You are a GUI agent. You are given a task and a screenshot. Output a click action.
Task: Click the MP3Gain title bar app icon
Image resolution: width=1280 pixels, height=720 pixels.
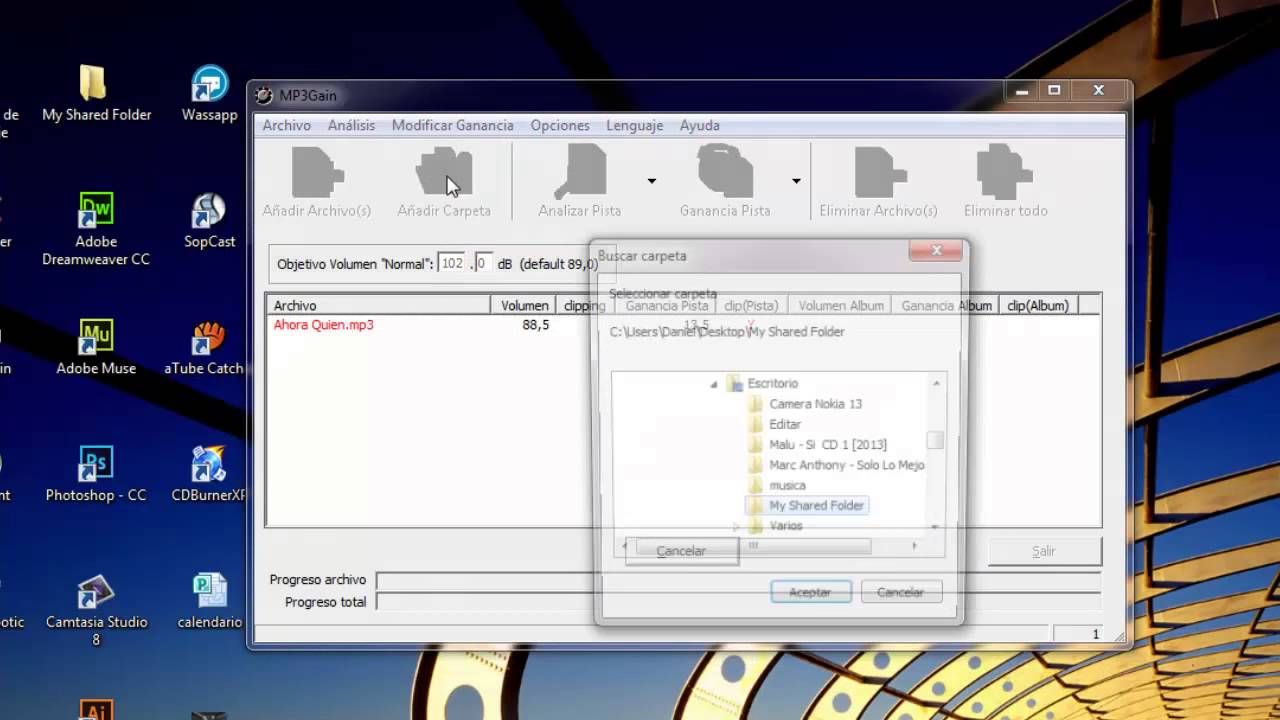coord(264,95)
